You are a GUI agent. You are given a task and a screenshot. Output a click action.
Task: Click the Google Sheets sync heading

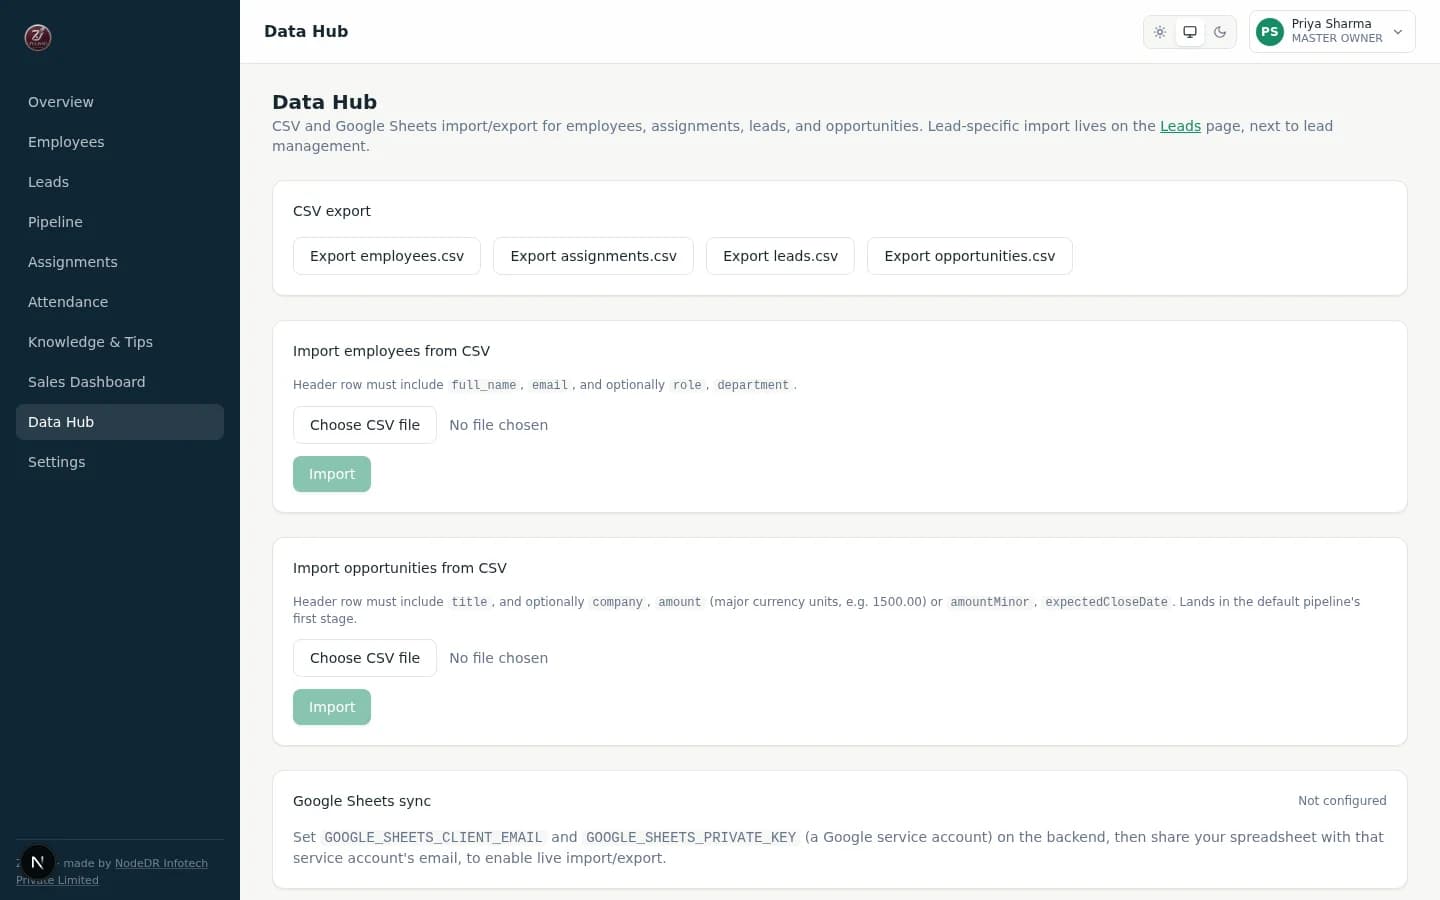[x=362, y=801]
